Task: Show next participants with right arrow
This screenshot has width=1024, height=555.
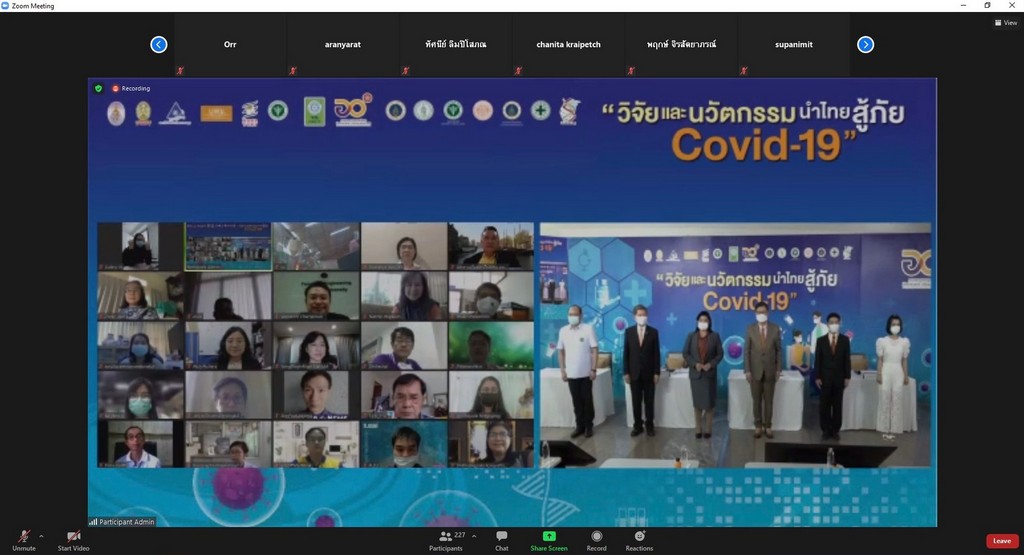Action: click(866, 44)
